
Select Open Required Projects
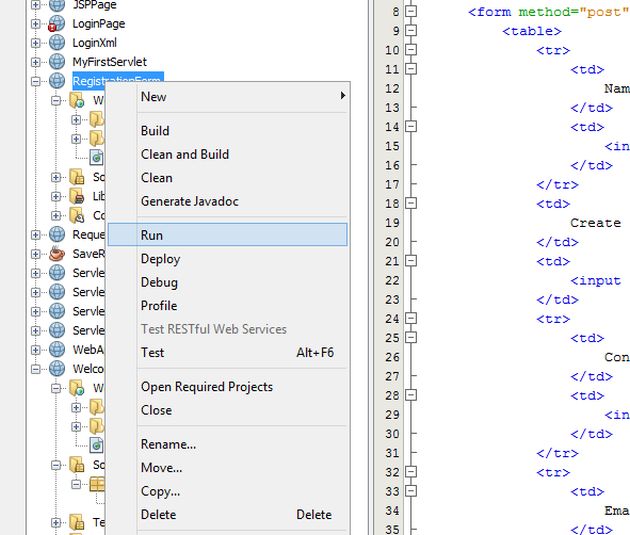(x=228, y=386)
